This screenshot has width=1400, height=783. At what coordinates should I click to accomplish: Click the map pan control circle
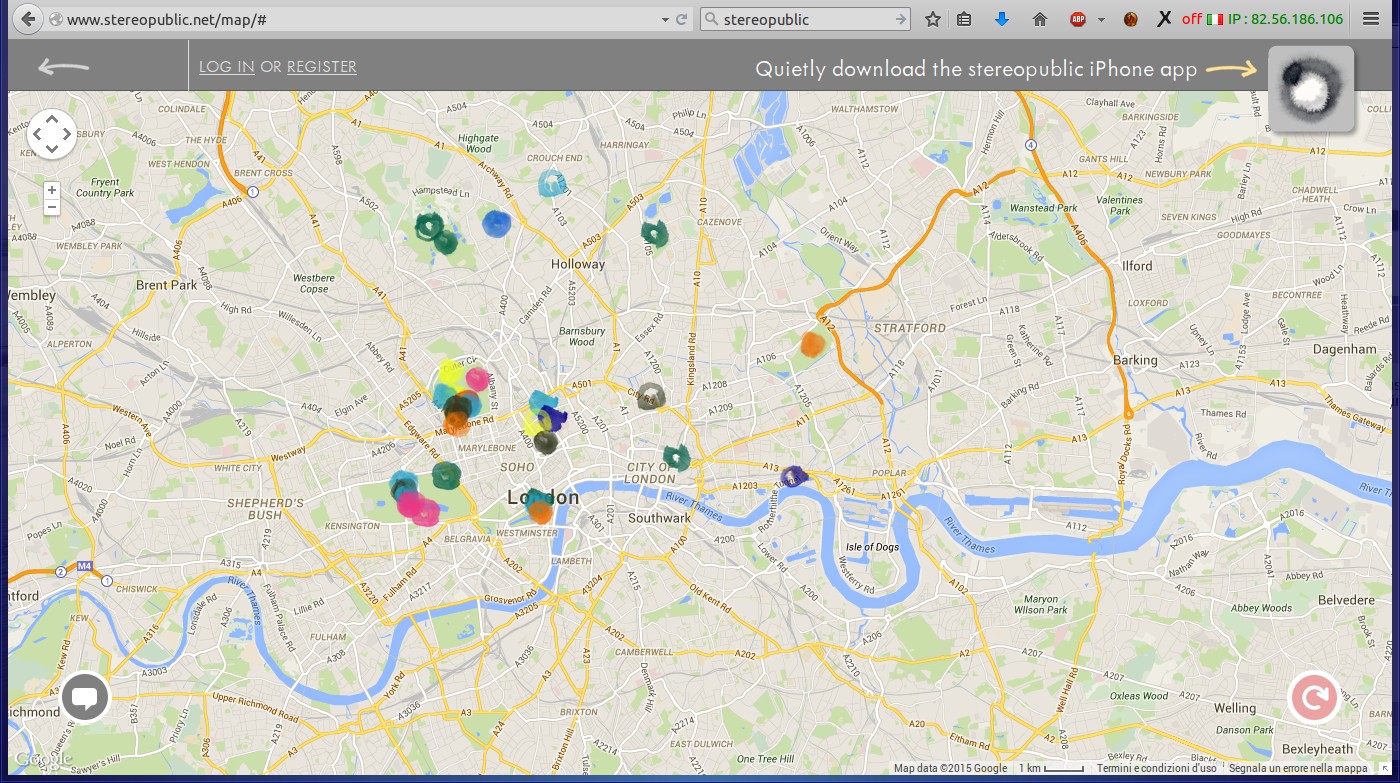pos(52,134)
